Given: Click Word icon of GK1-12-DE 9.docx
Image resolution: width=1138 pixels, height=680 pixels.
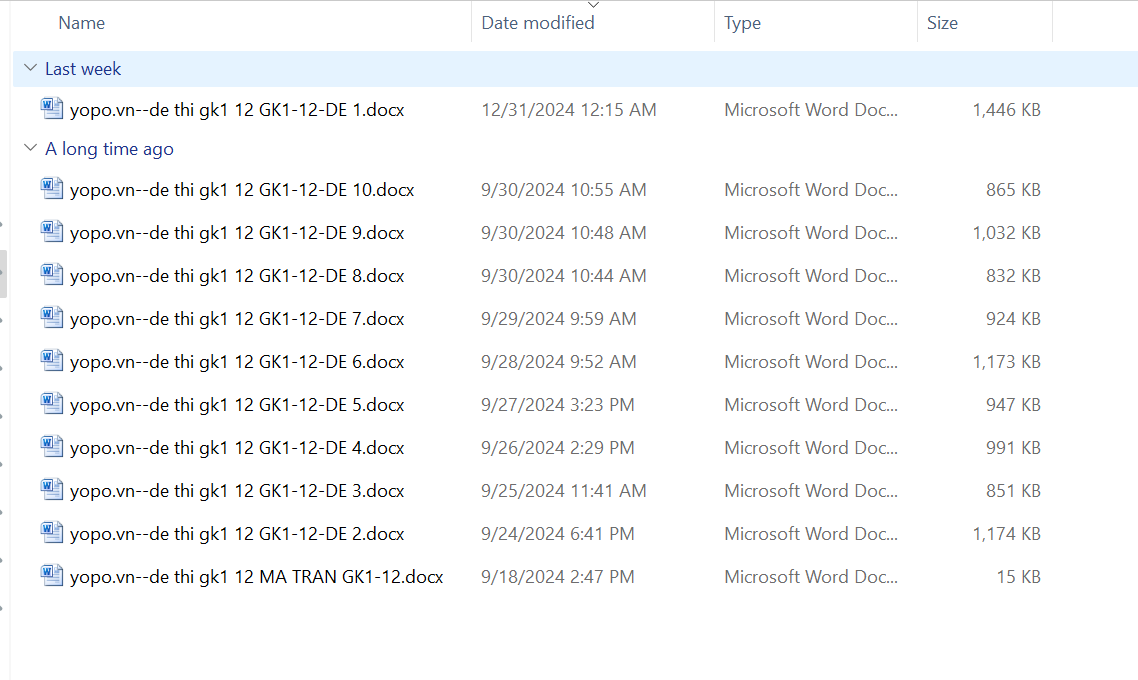Looking at the screenshot, I should point(52,231).
